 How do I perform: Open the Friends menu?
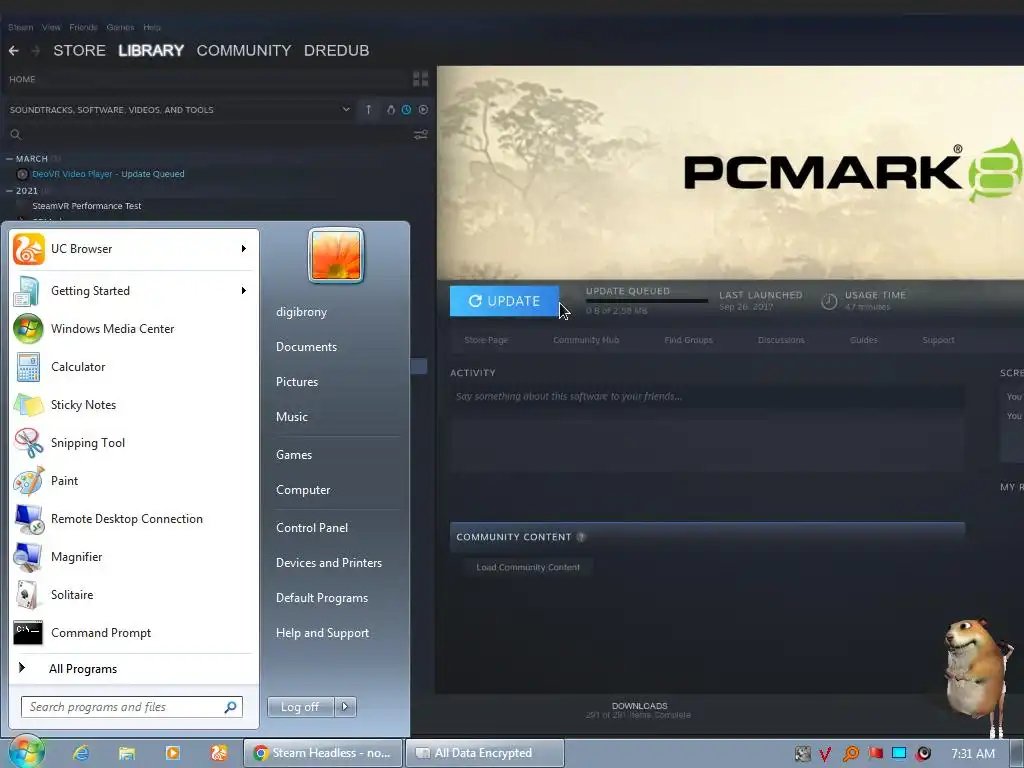[x=84, y=27]
